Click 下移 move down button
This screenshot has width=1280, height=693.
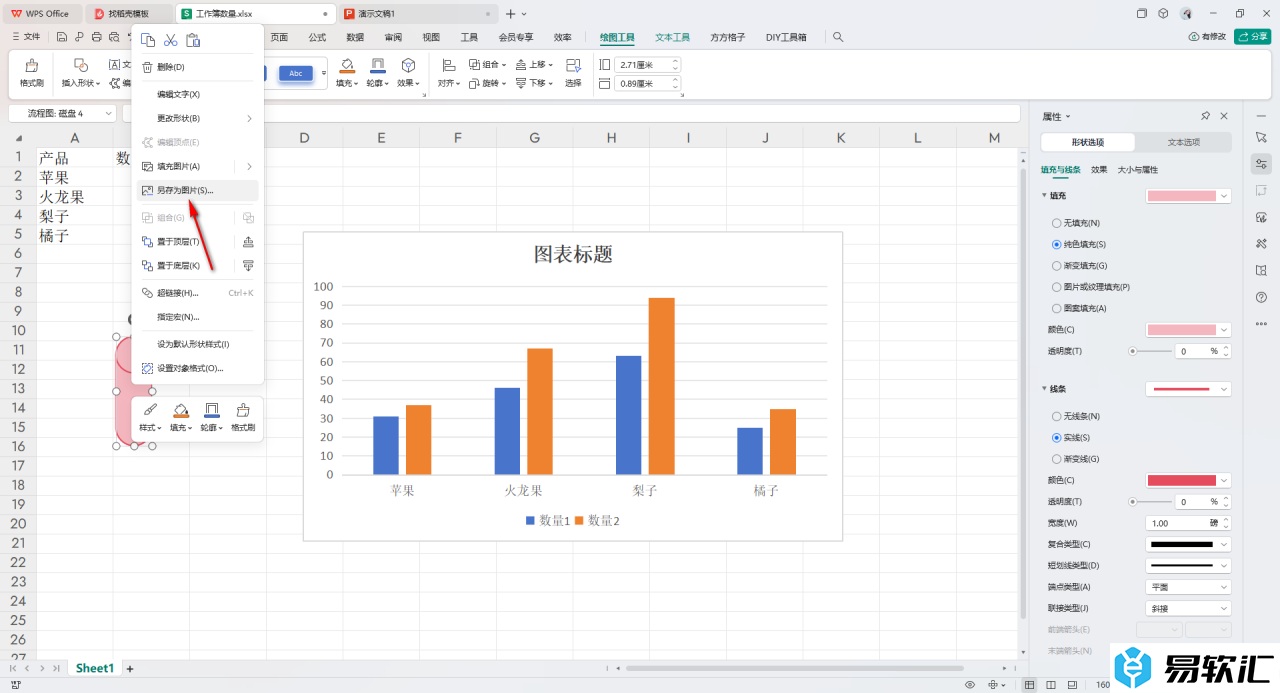click(535, 83)
